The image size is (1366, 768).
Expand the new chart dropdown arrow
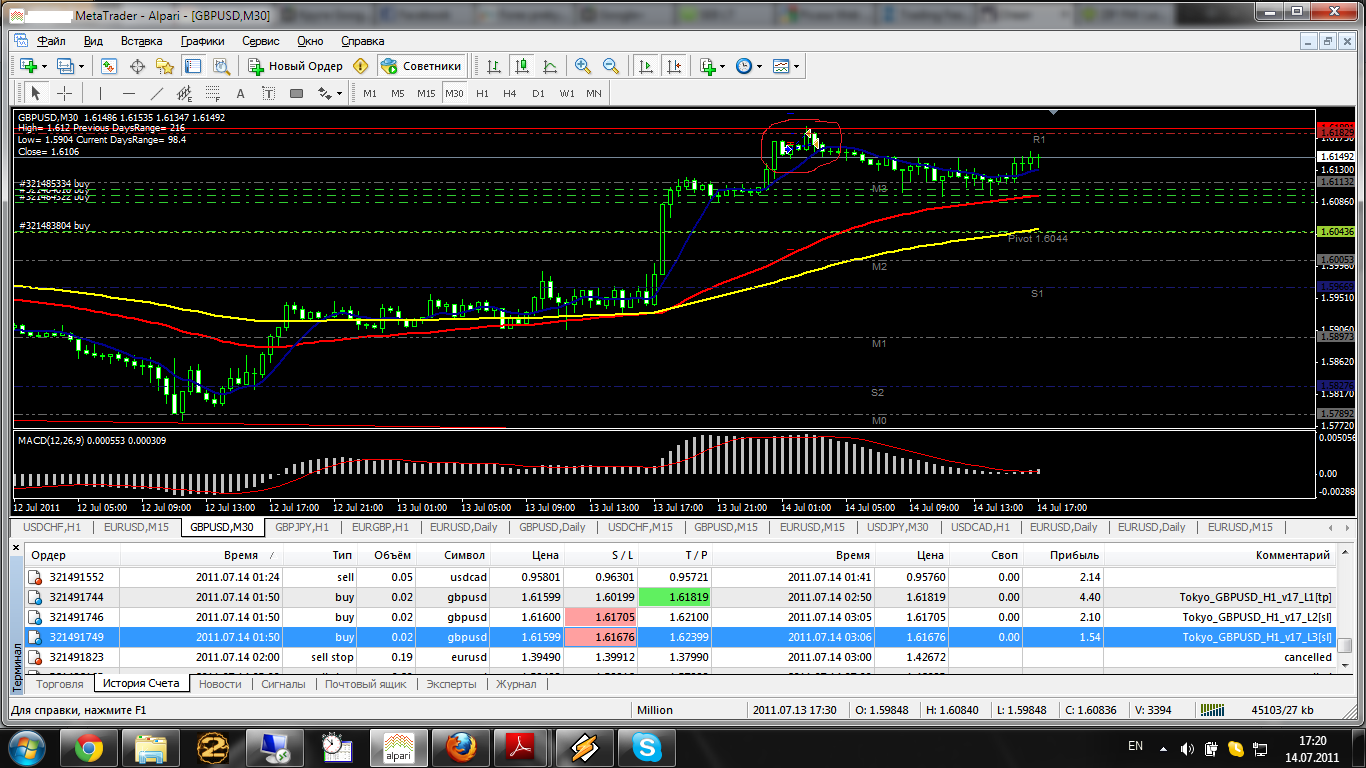[44, 66]
